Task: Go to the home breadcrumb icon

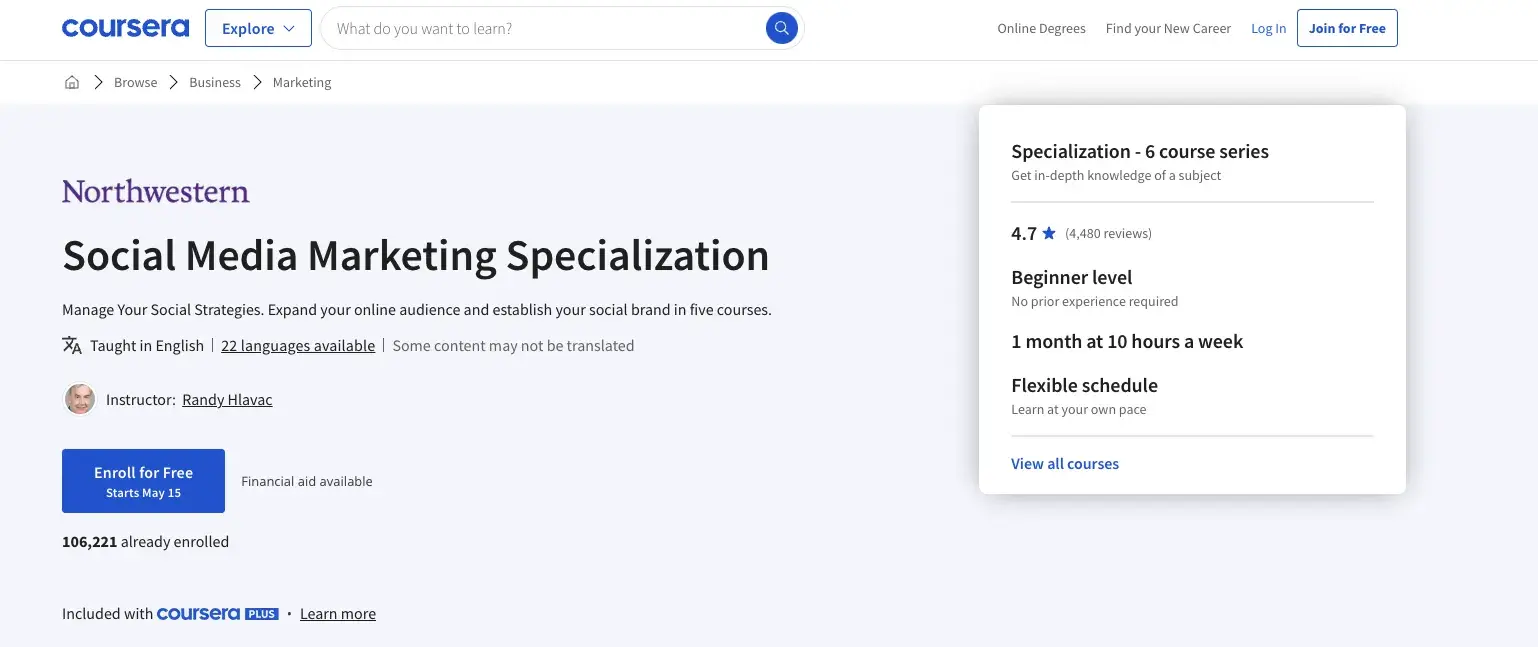Action: point(72,82)
